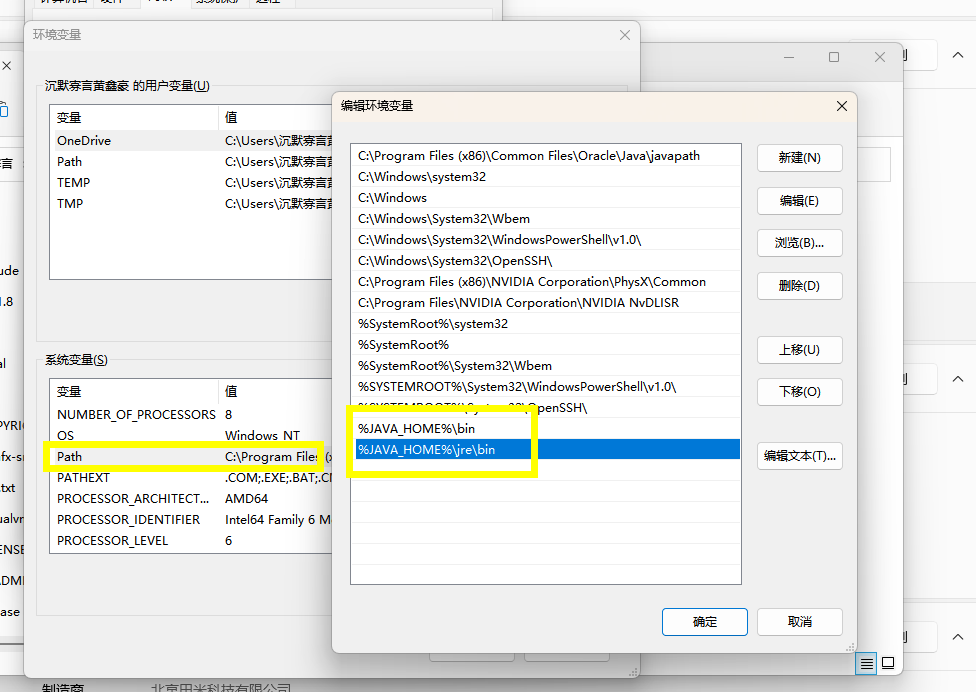This screenshot has width=976, height=692.
Task: Close the 环境变量 window
Action: point(625,35)
